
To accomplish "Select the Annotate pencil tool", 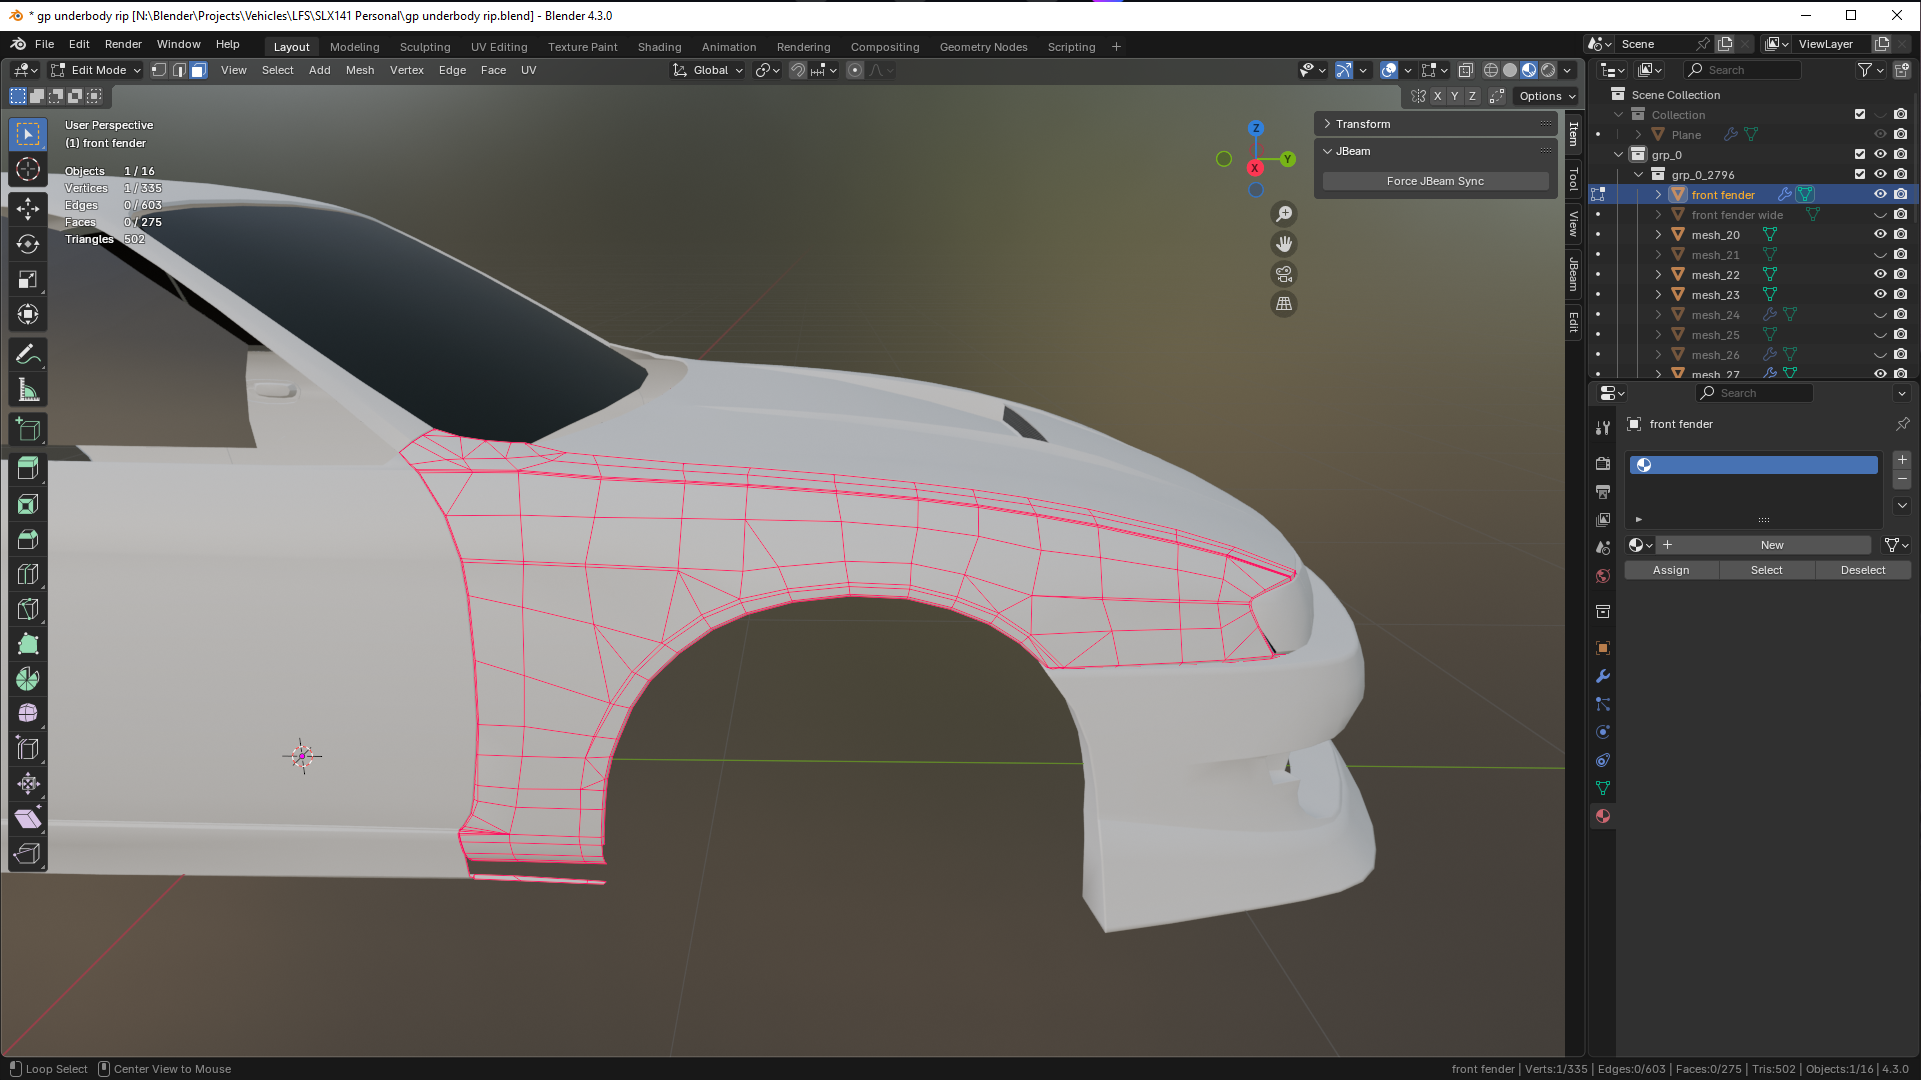I will [28, 355].
